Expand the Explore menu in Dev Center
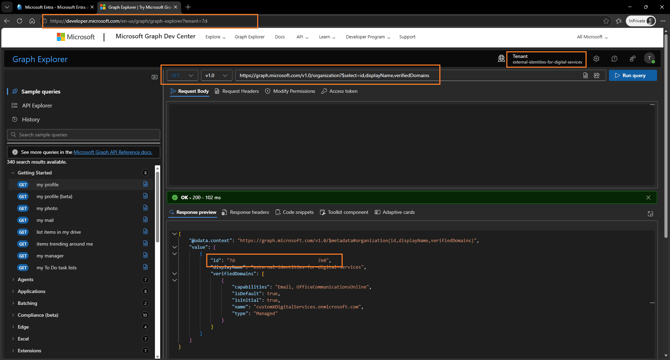 click(x=215, y=37)
